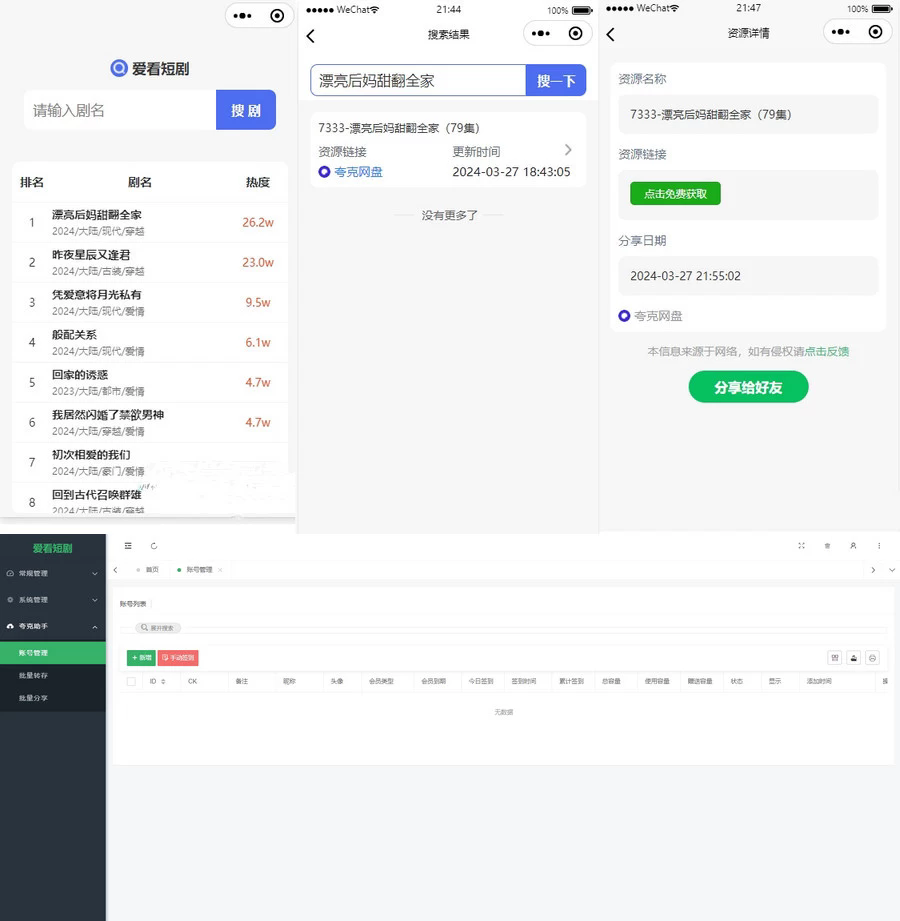Viewport: 900px width, 921px height.
Task: Click the refresh icon next to the hamburger
Action: point(154,545)
